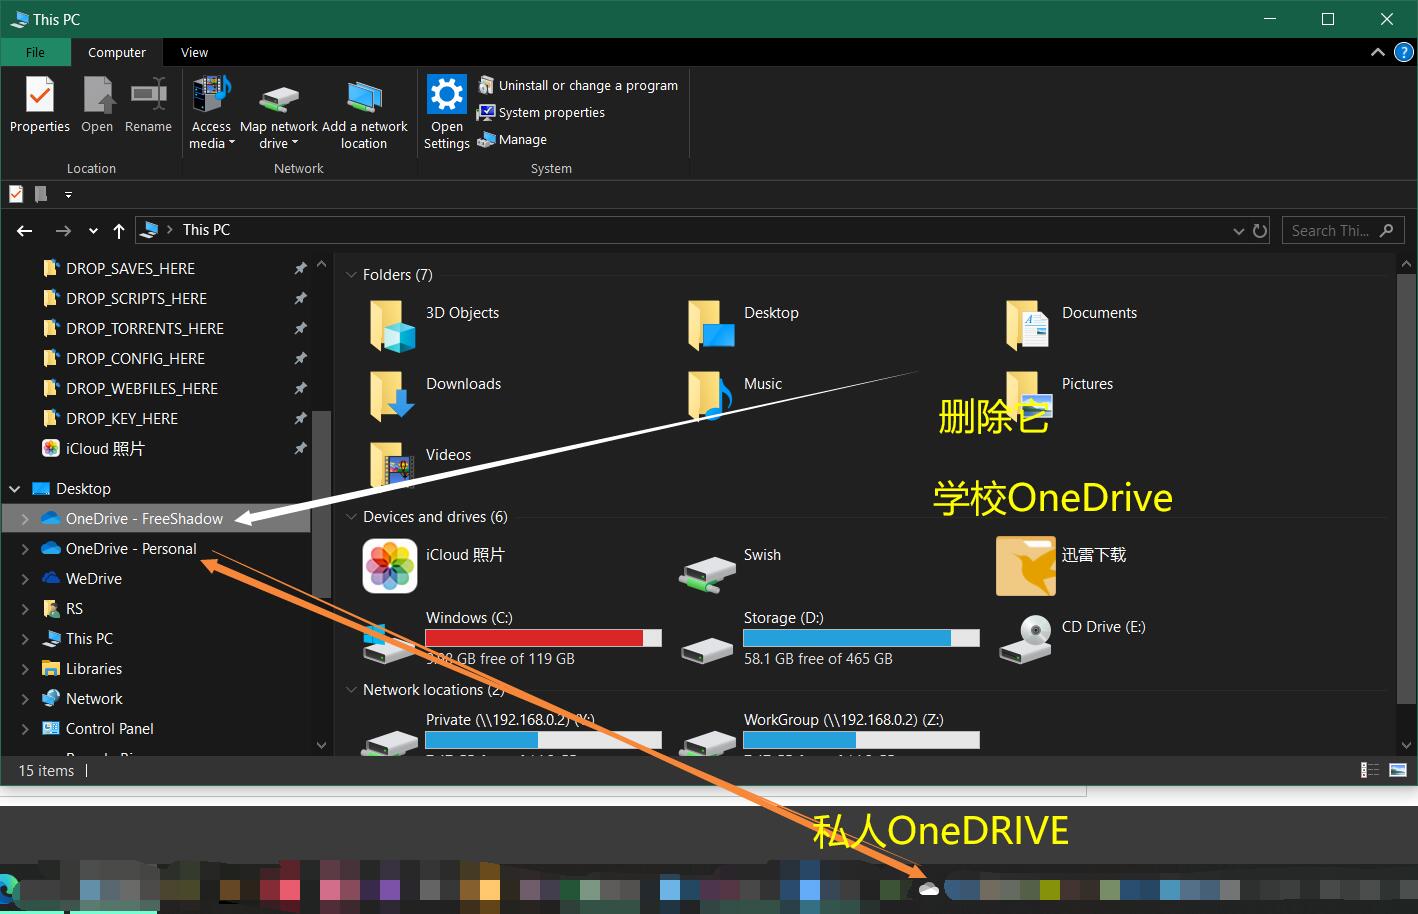
Task: Click the Access media ribbon button
Action: pyautogui.click(x=211, y=113)
